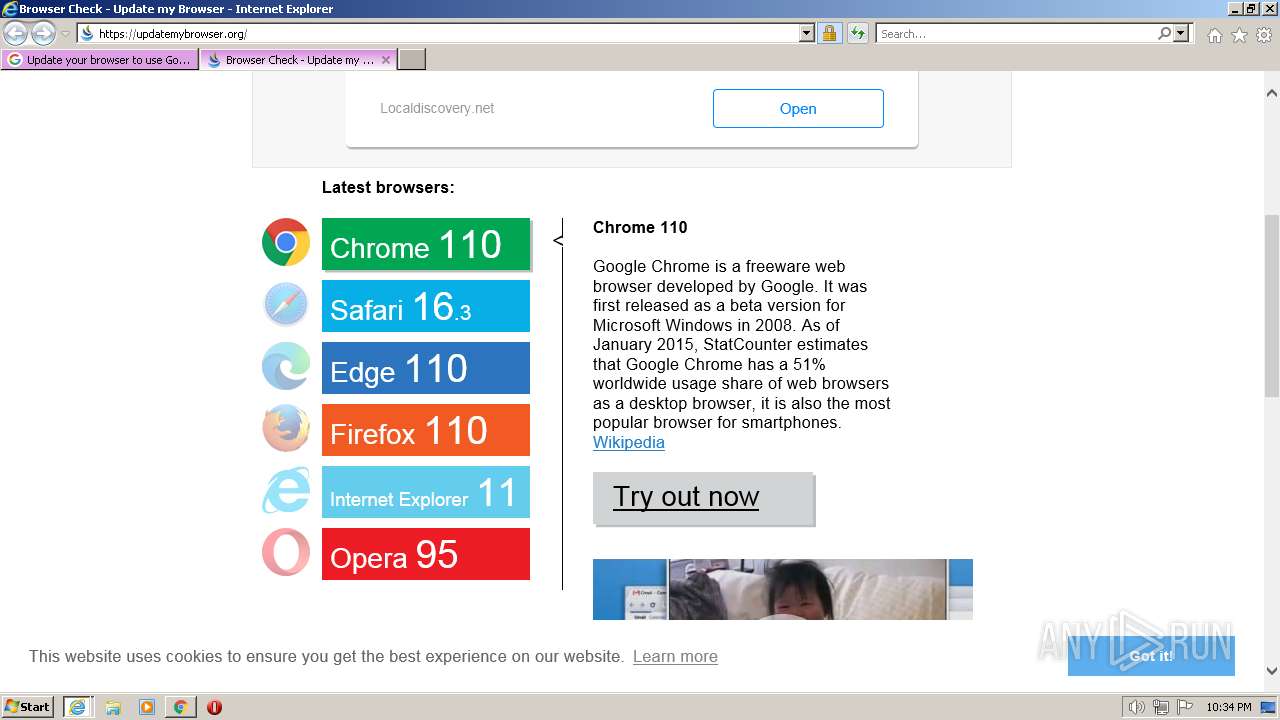Click the refresh page icon

point(857,33)
